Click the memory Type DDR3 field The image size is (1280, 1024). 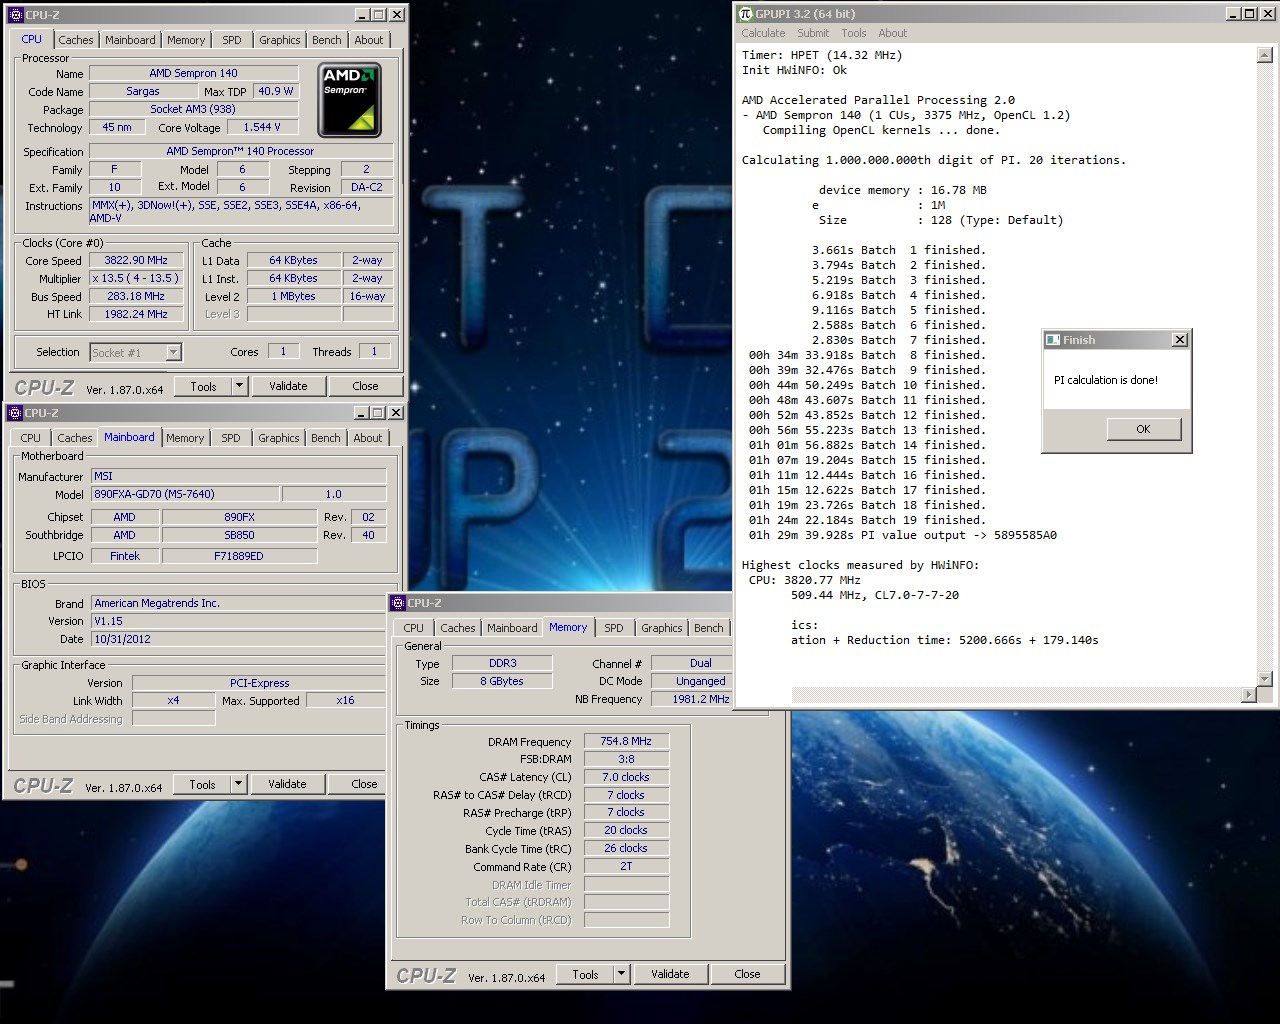point(502,663)
